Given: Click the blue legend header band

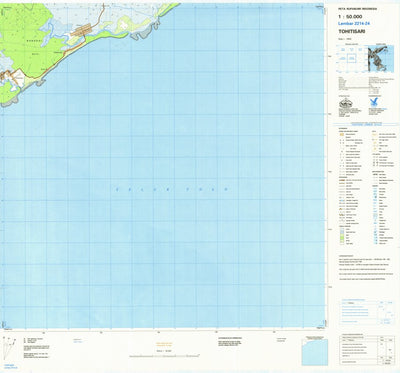Looking at the screenshot, I should click(366, 124).
